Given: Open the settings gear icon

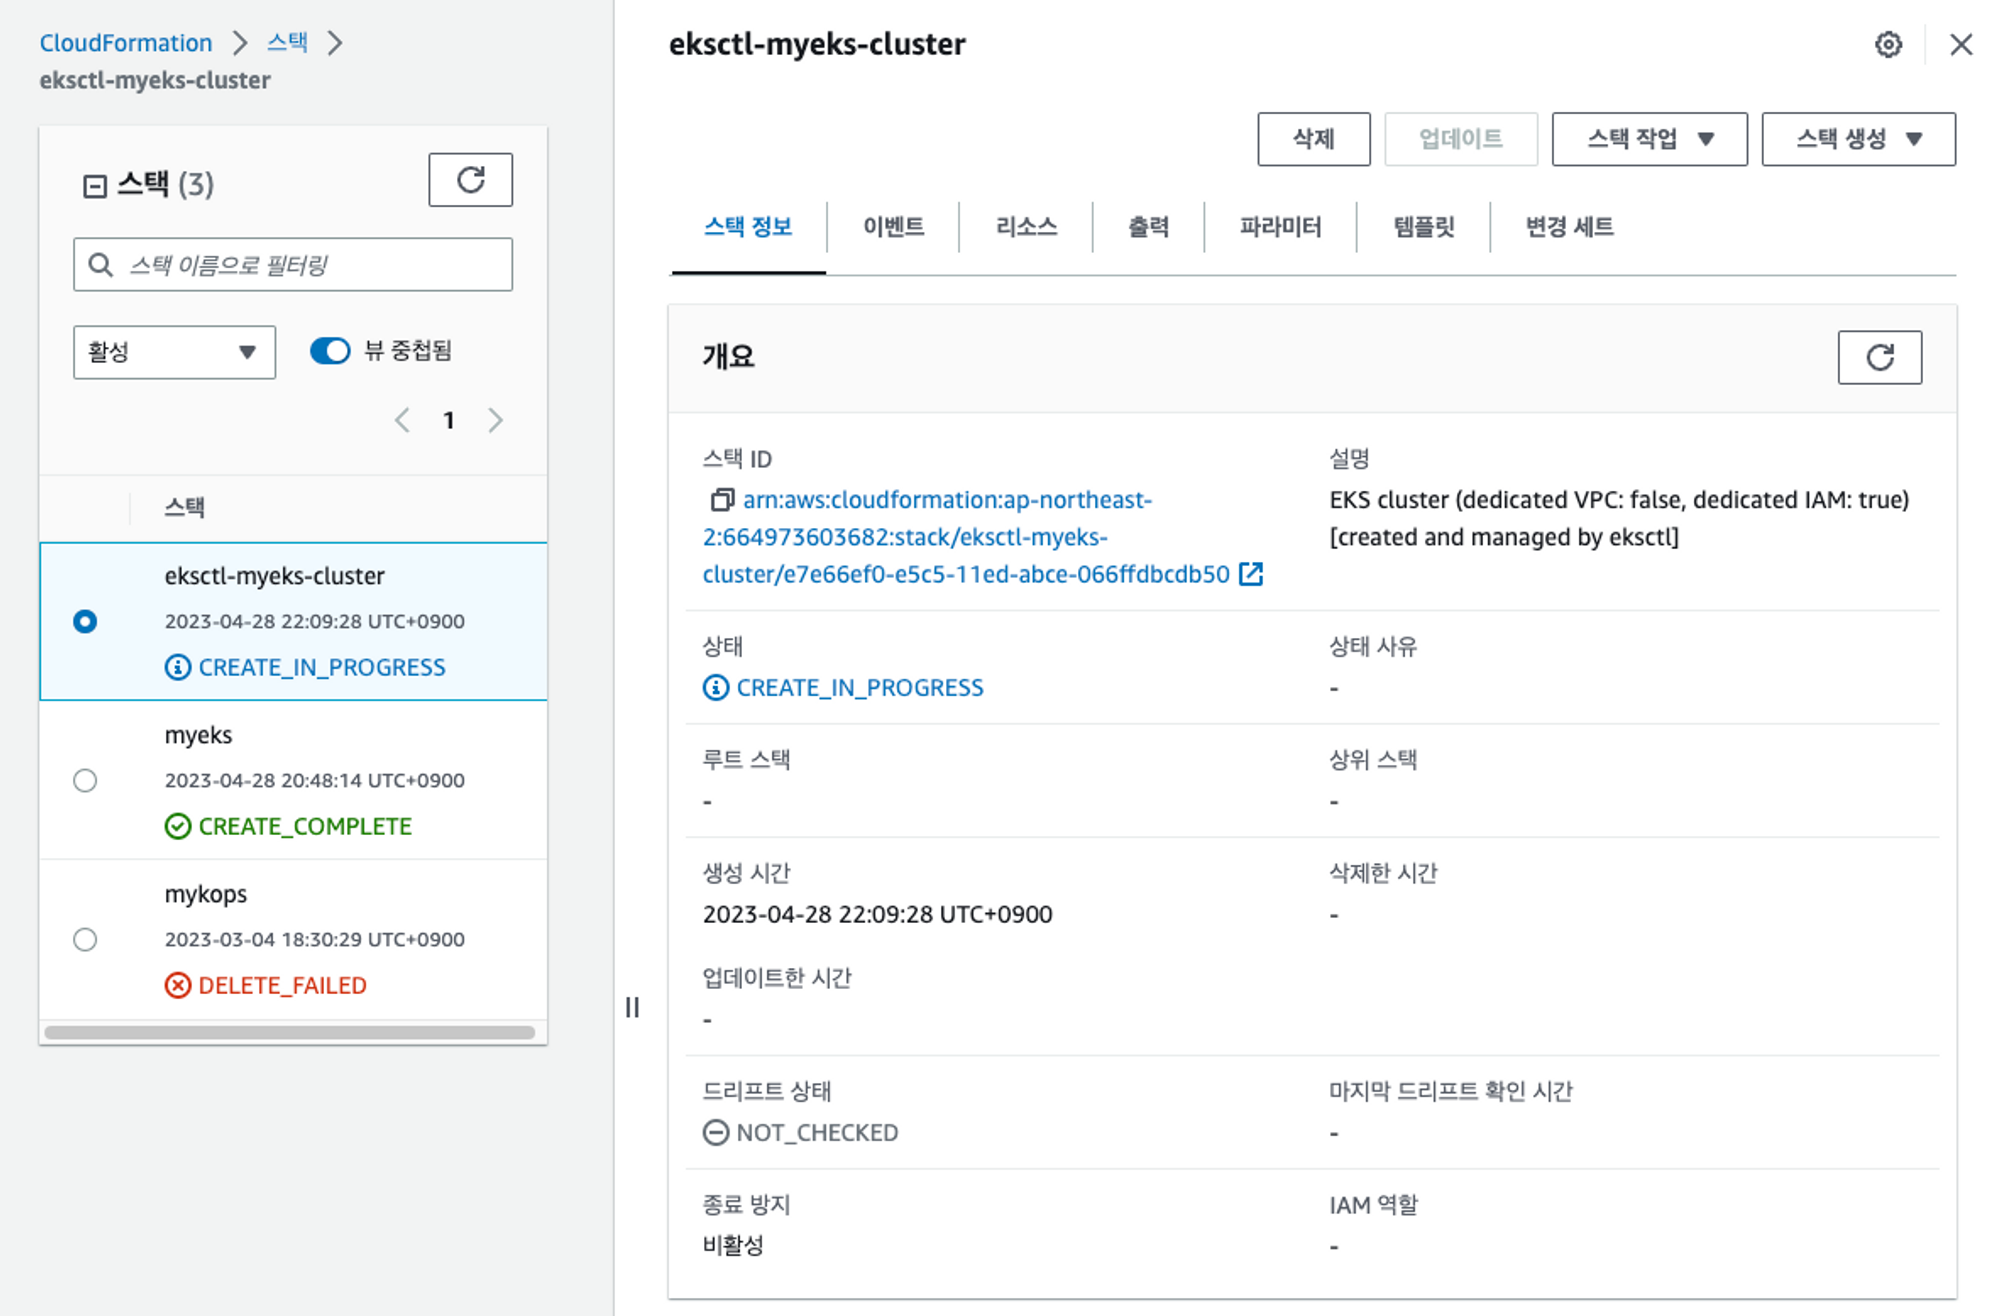Looking at the screenshot, I should click(x=1887, y=44).
